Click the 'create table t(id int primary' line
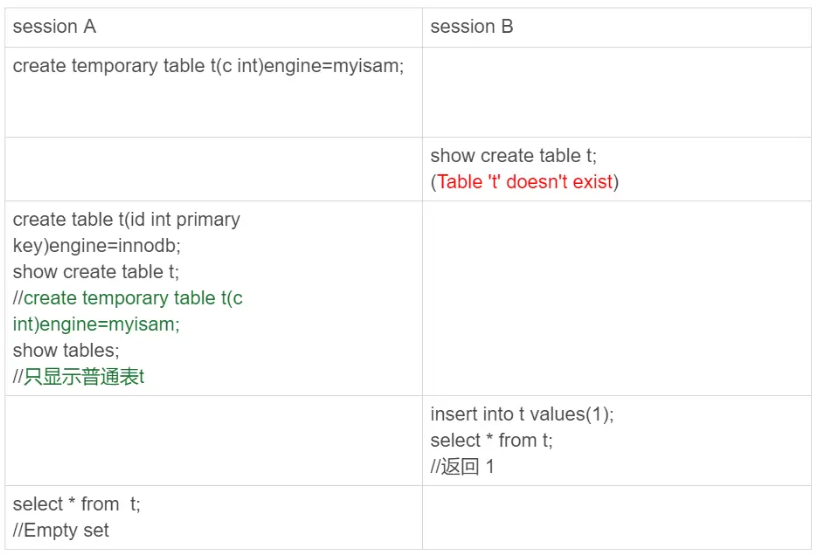Screen dimensions: 823x559 [x=126, y=219]
